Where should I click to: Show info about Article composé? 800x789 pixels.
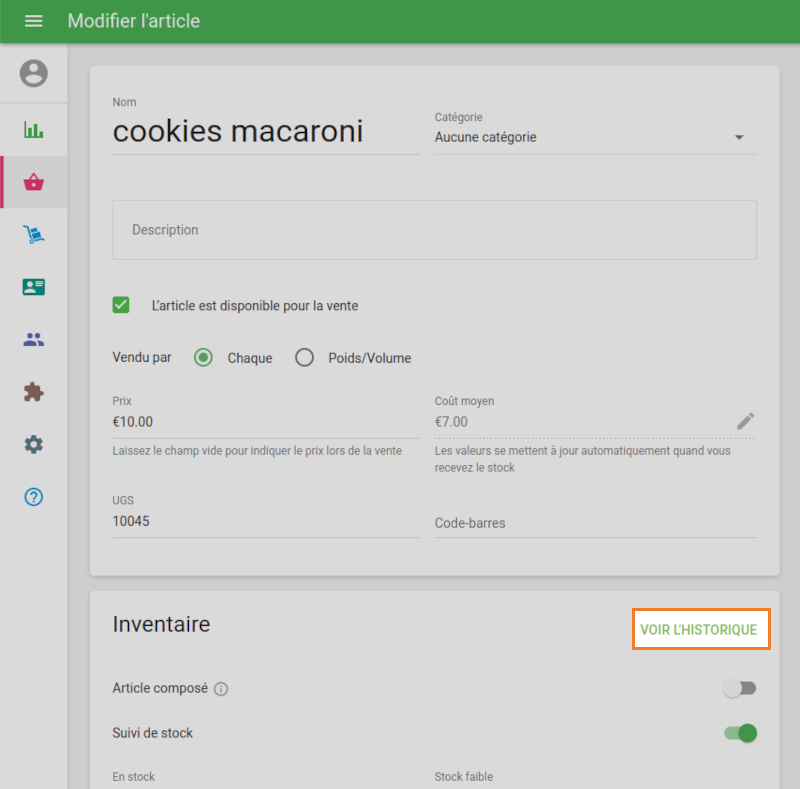[x=222, y=689]
